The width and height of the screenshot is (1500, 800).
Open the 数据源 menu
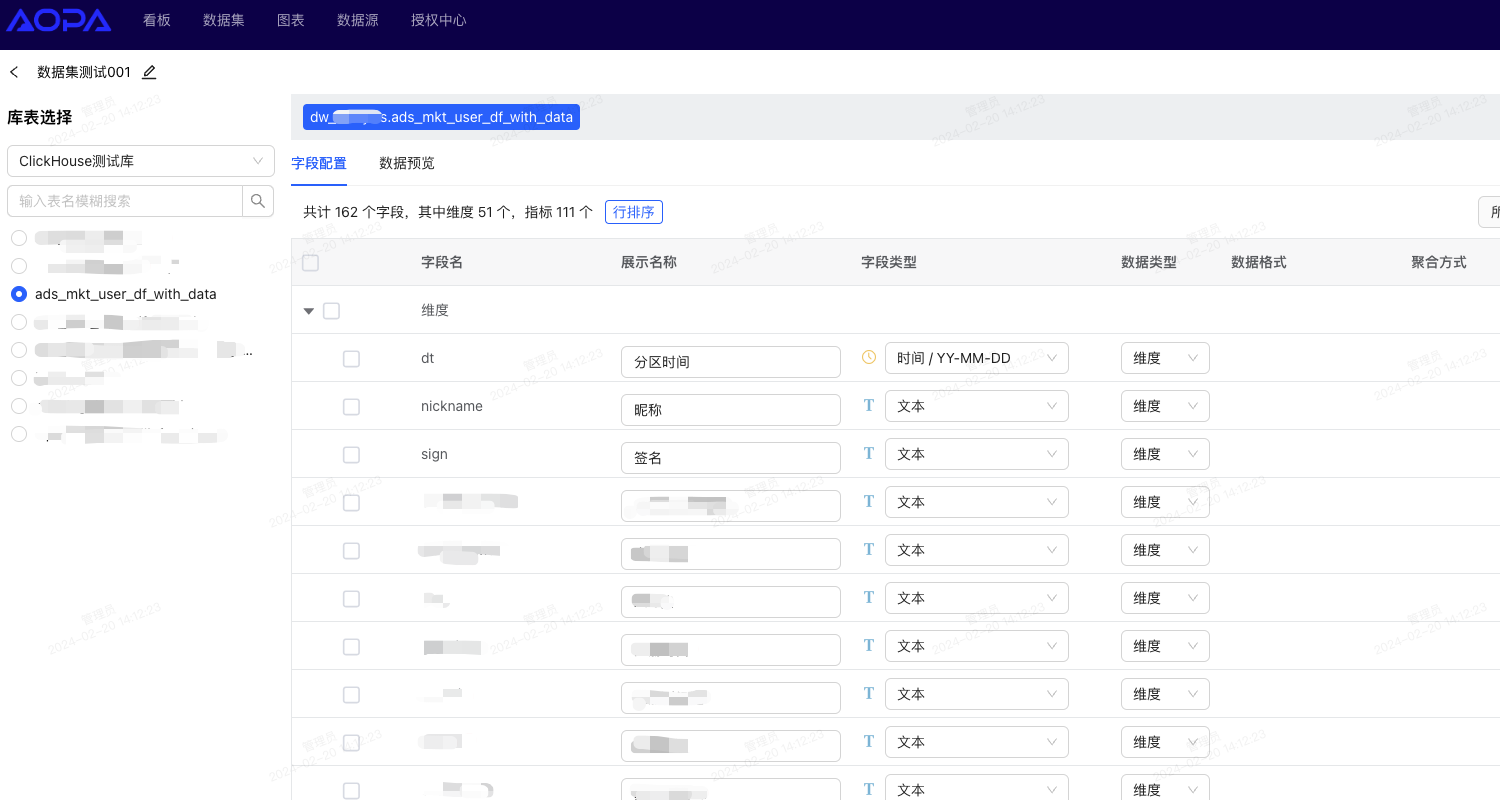pos(358,20)
